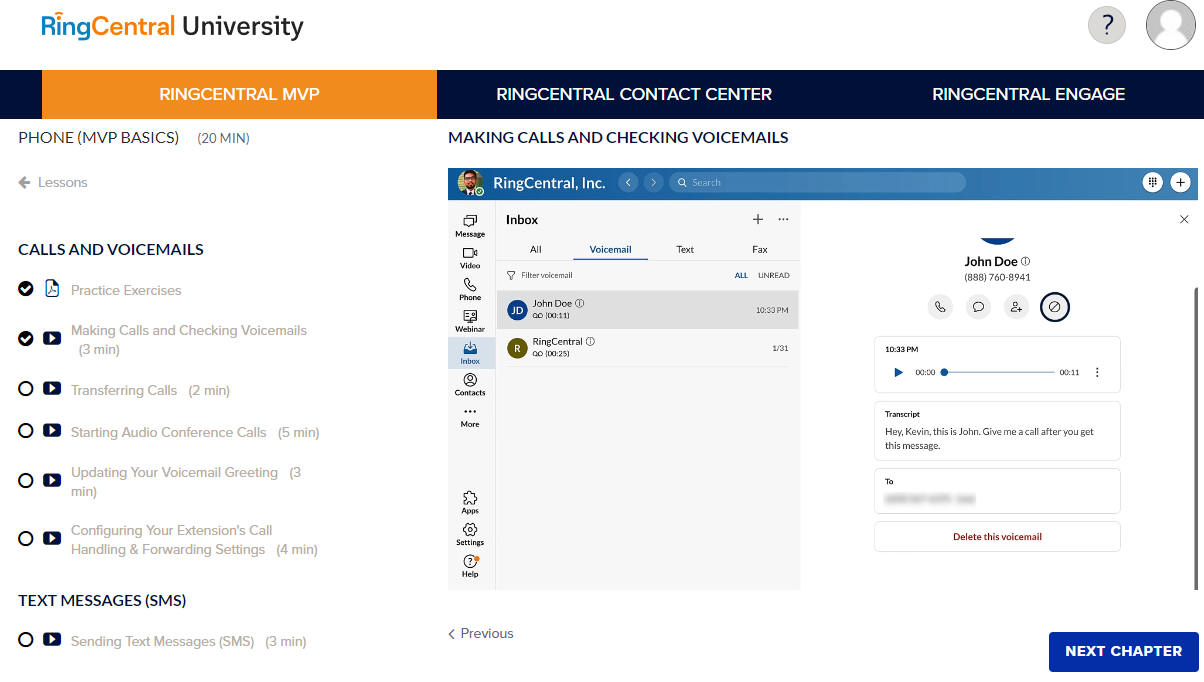
Task: Open voicemail player three-dot menu
Action: [1097, 372]
